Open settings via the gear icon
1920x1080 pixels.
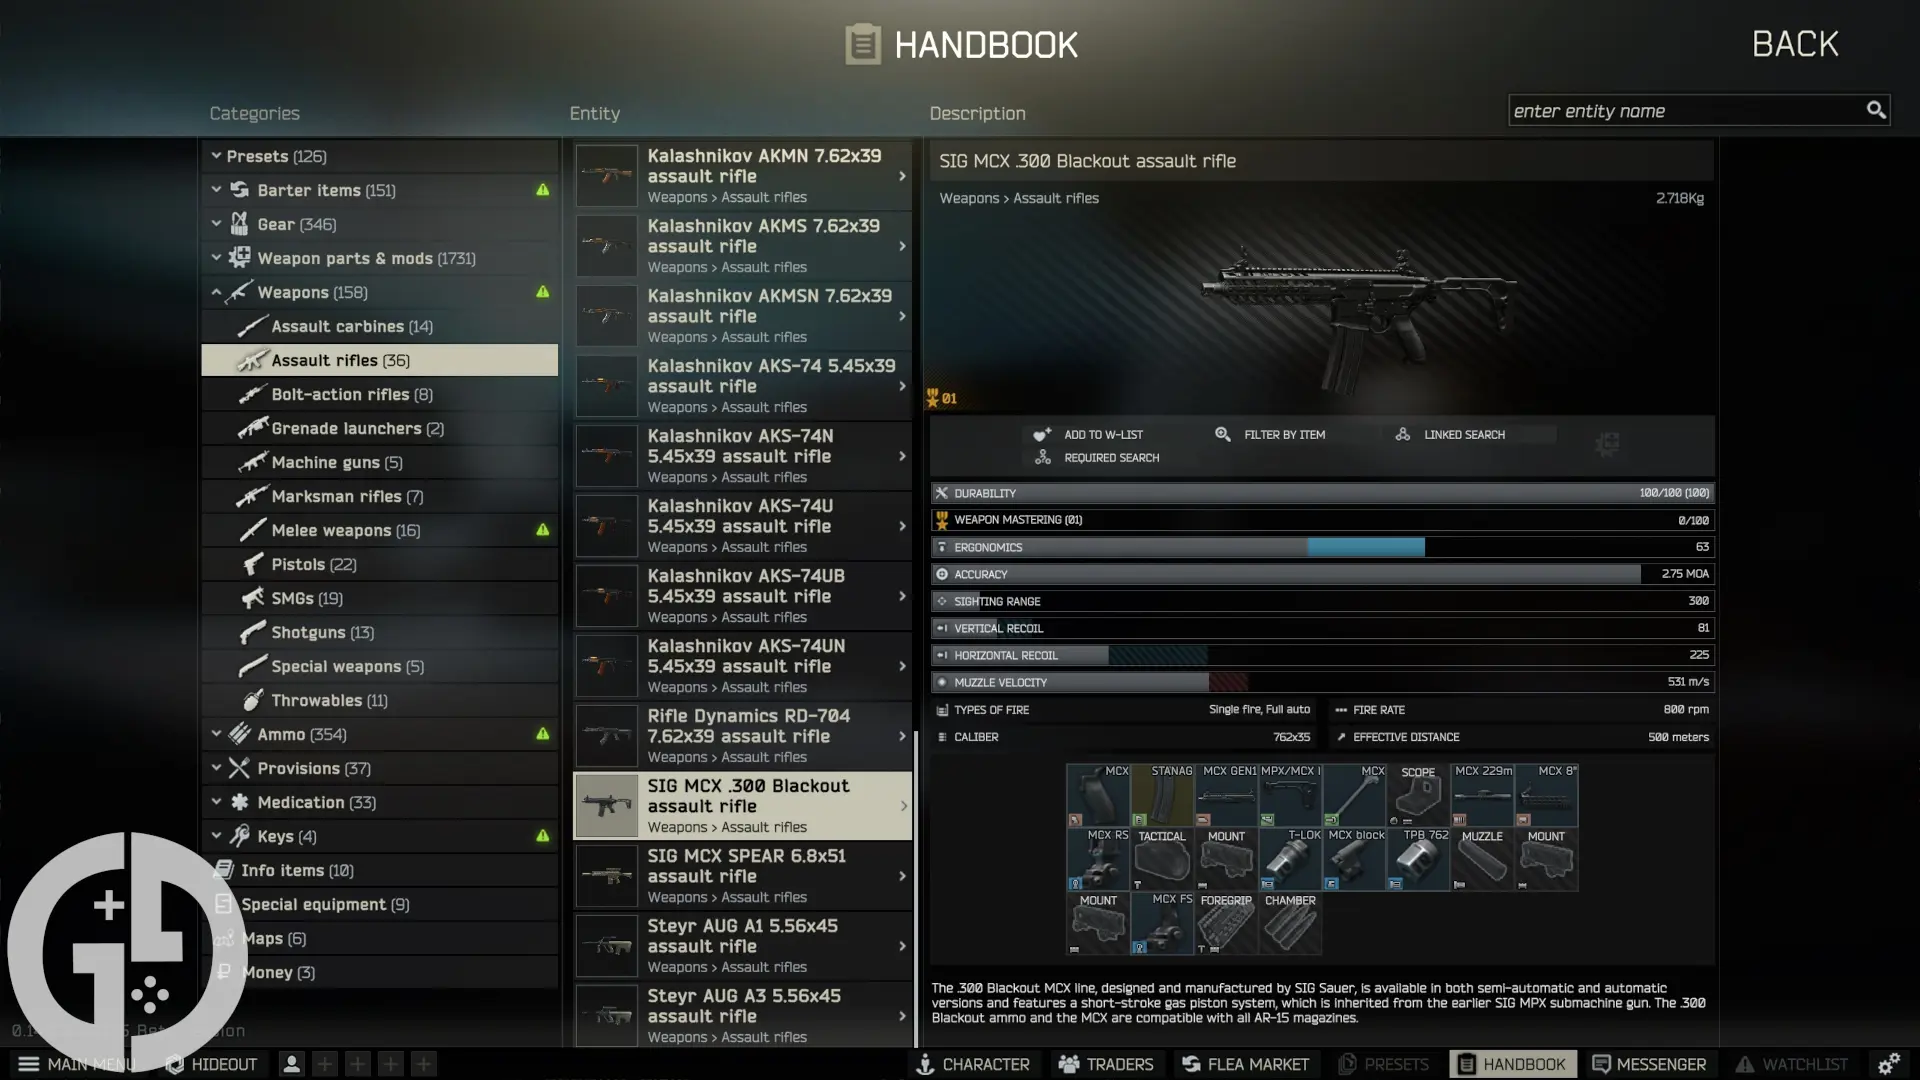[1891, 1064]
